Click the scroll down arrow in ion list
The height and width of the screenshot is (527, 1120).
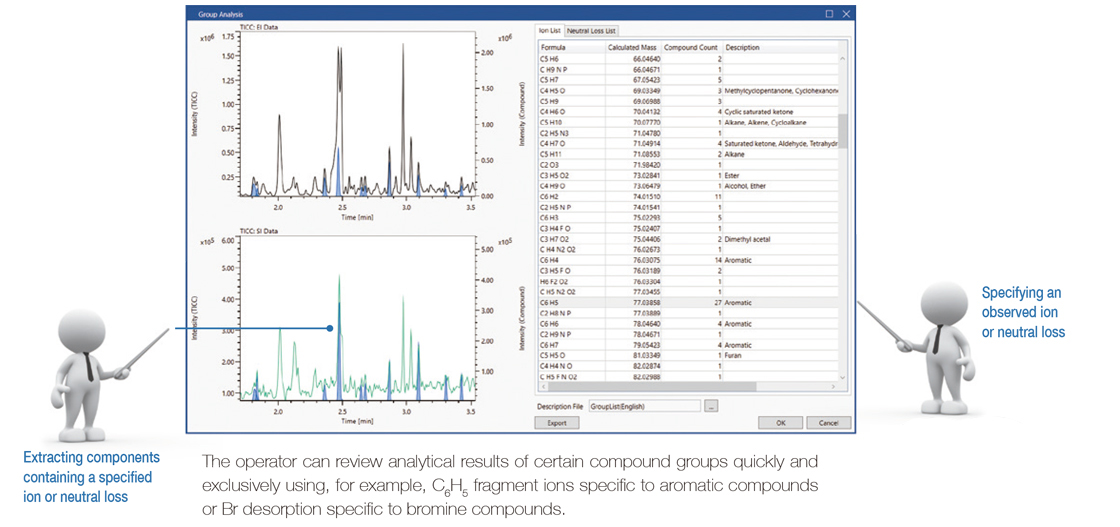(842, 377)
